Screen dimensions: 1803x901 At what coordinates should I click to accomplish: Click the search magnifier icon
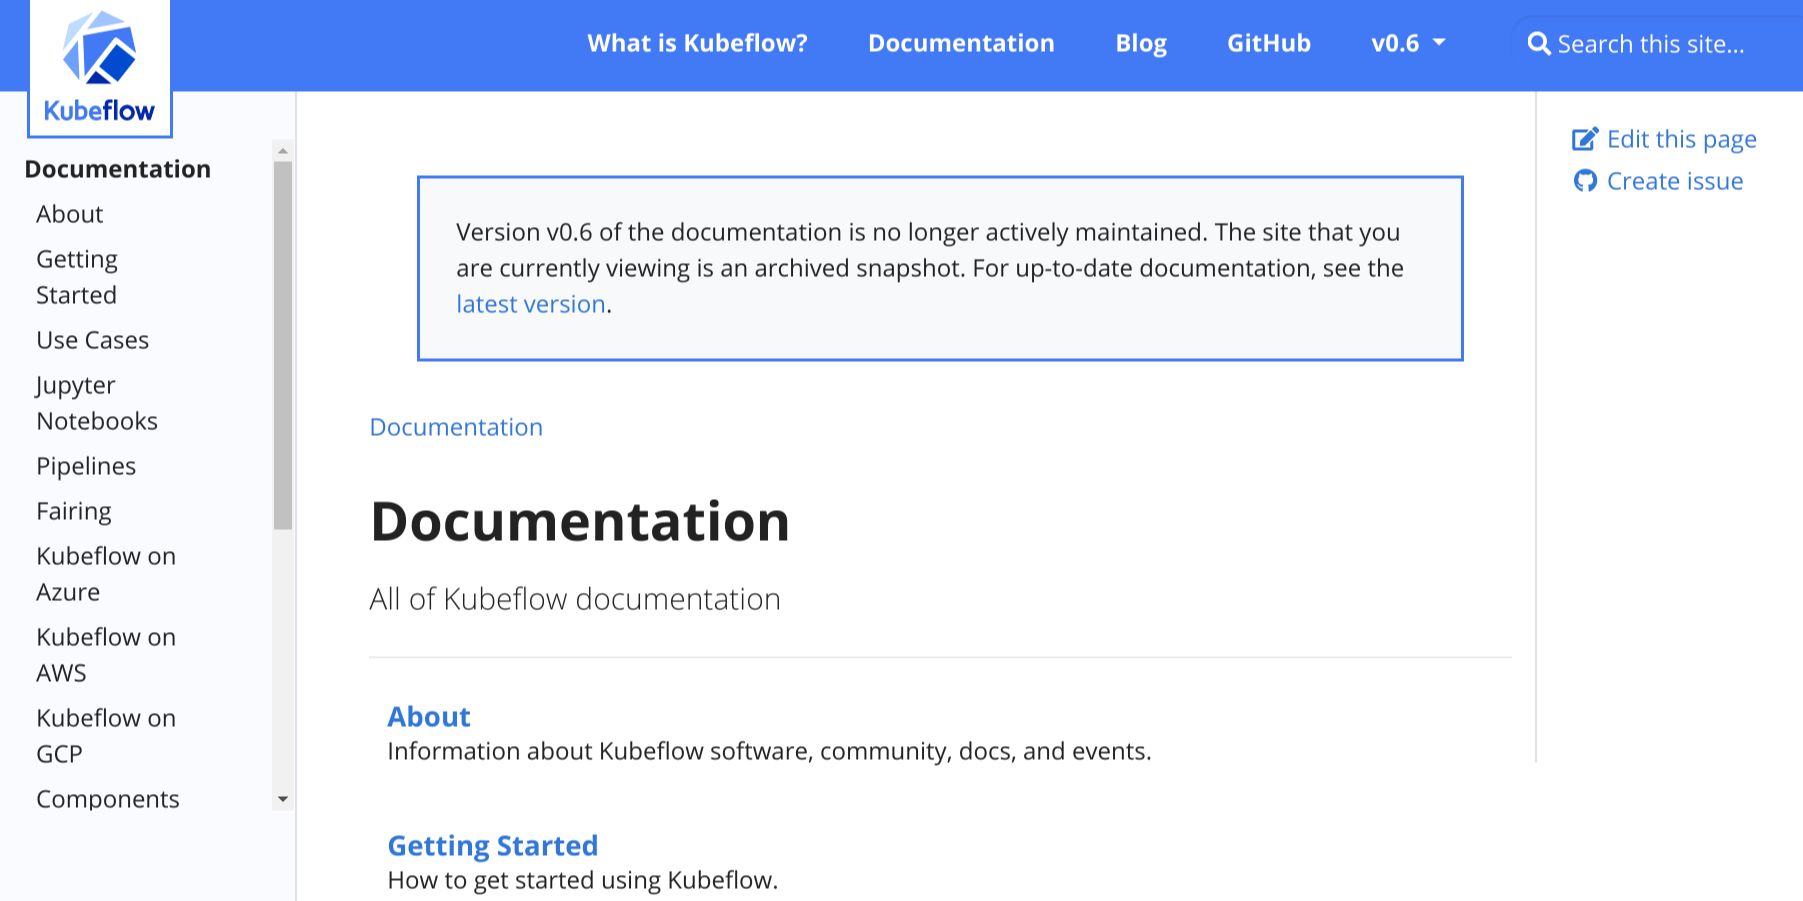pyautogui.click(x=1539, y=43)
